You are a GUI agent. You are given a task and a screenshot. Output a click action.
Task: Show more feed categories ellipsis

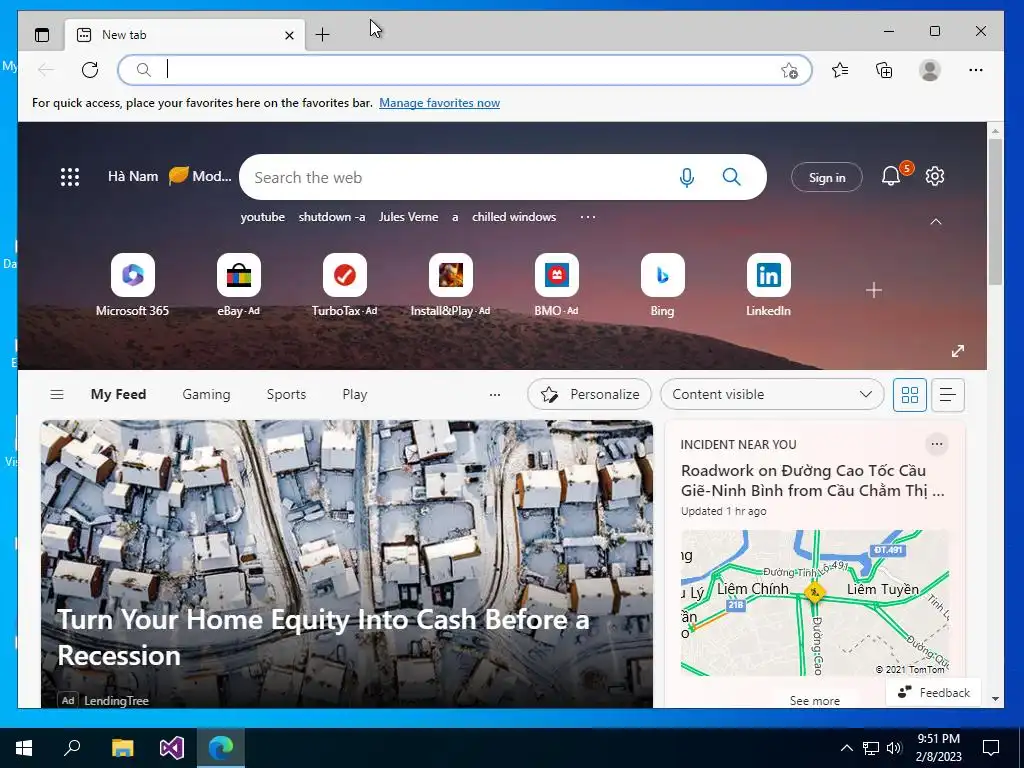[495, 394]
